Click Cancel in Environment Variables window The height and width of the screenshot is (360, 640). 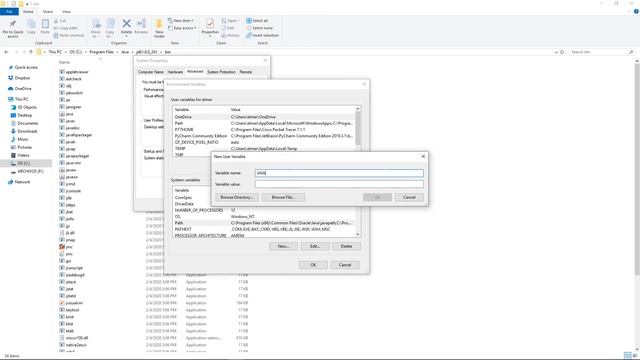[345, 265]
